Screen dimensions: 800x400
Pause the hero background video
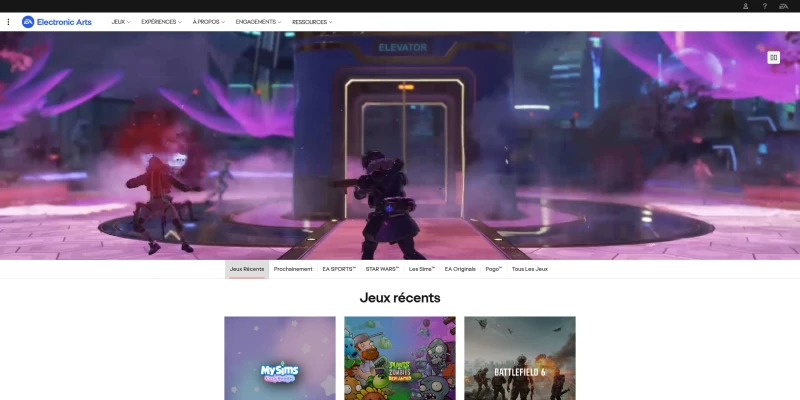pyautogui.click(x=773, y=58)
